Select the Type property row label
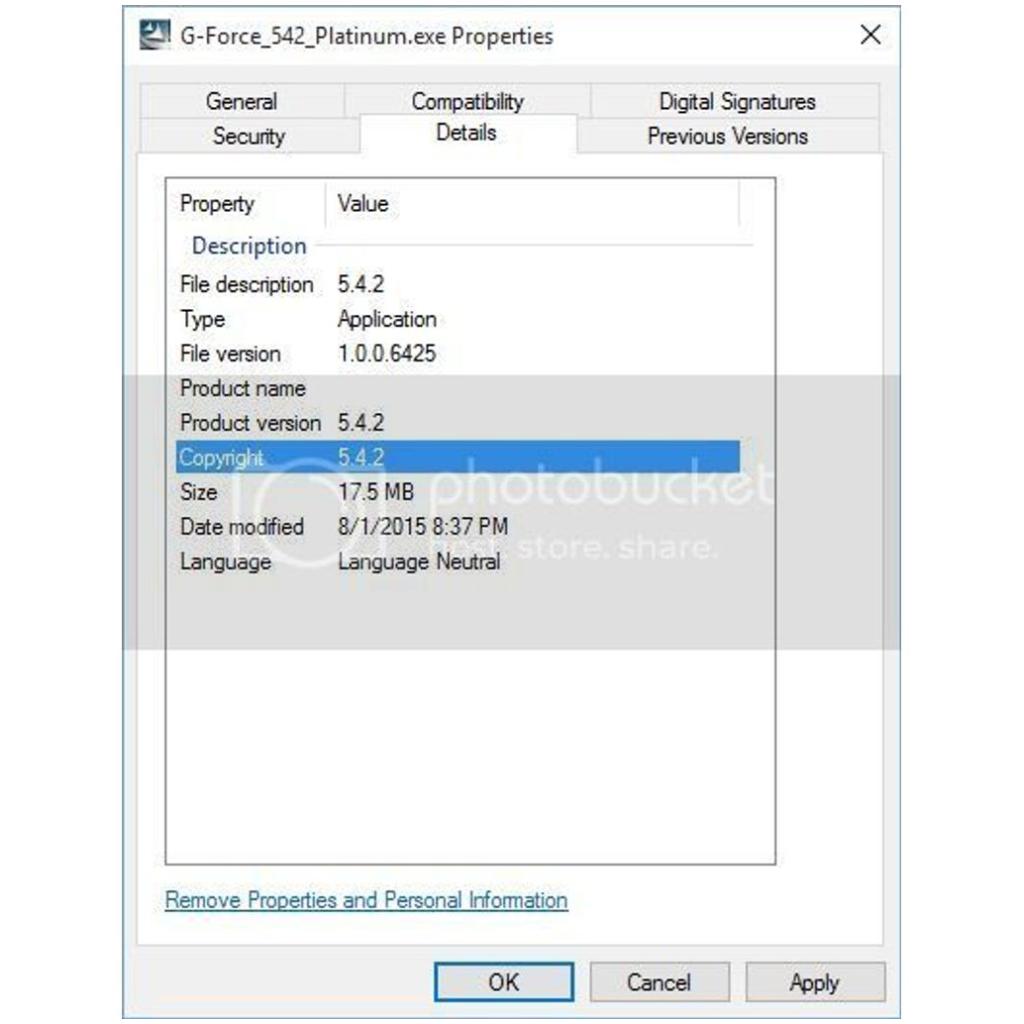The height and width of the screenshot is (1024, 1024). click(202, 319)
